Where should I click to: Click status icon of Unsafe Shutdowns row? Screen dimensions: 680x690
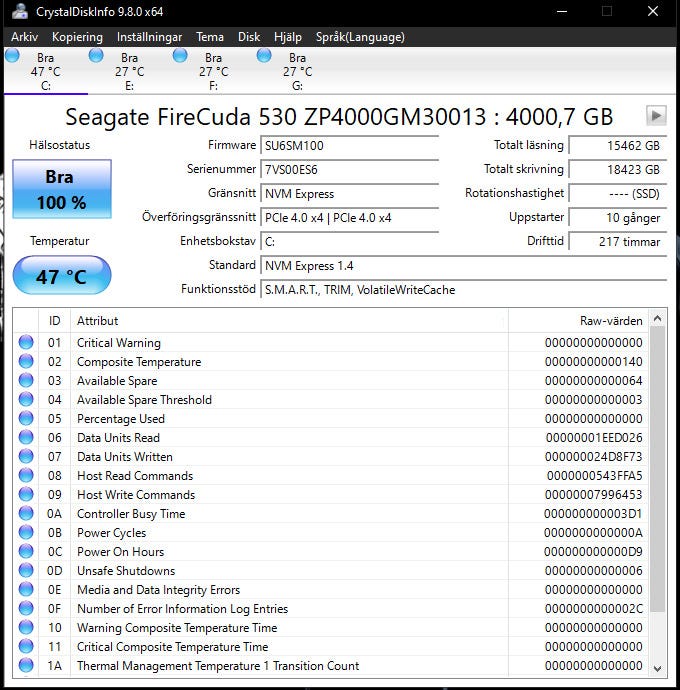26,570
